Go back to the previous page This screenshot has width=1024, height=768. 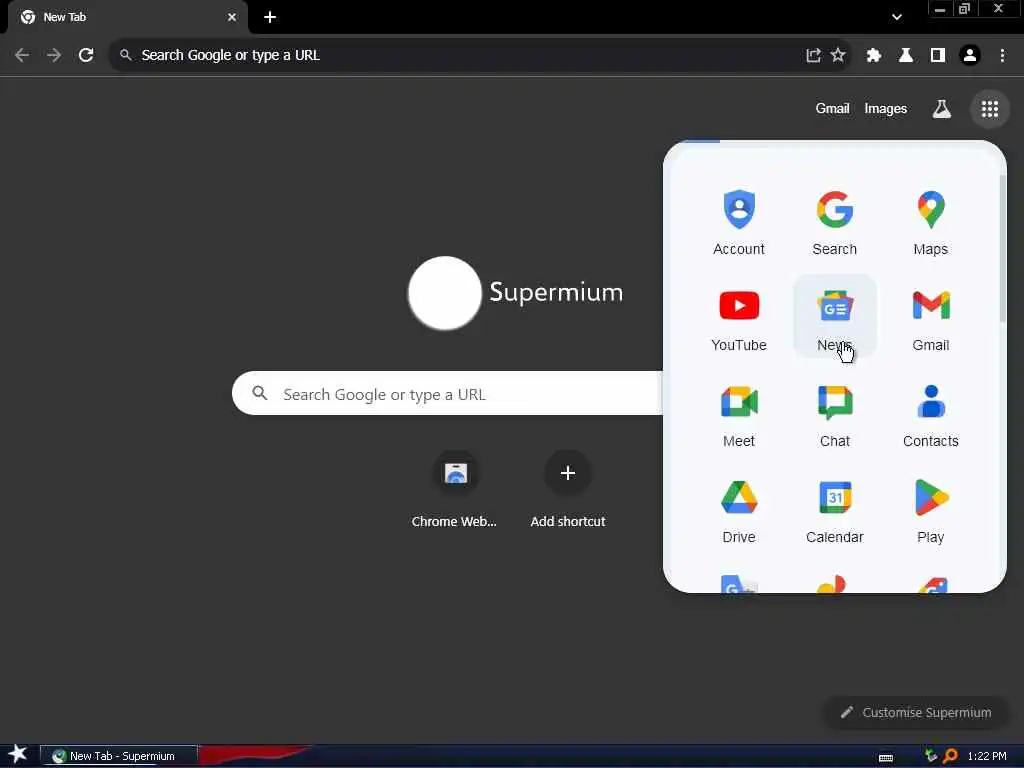[22, 56]
